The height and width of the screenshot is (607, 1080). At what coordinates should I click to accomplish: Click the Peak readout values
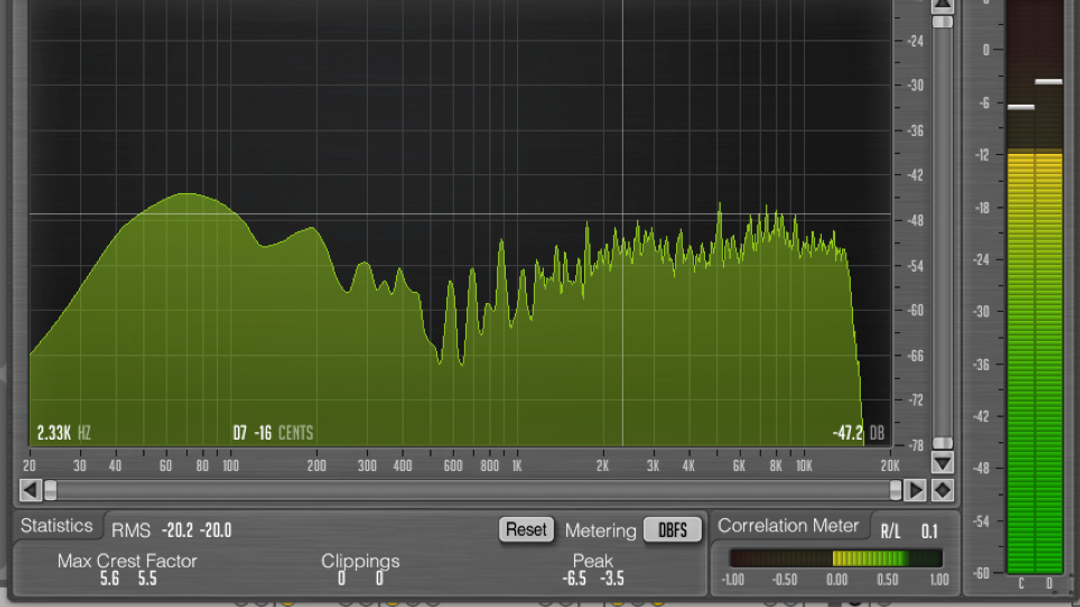593,579
